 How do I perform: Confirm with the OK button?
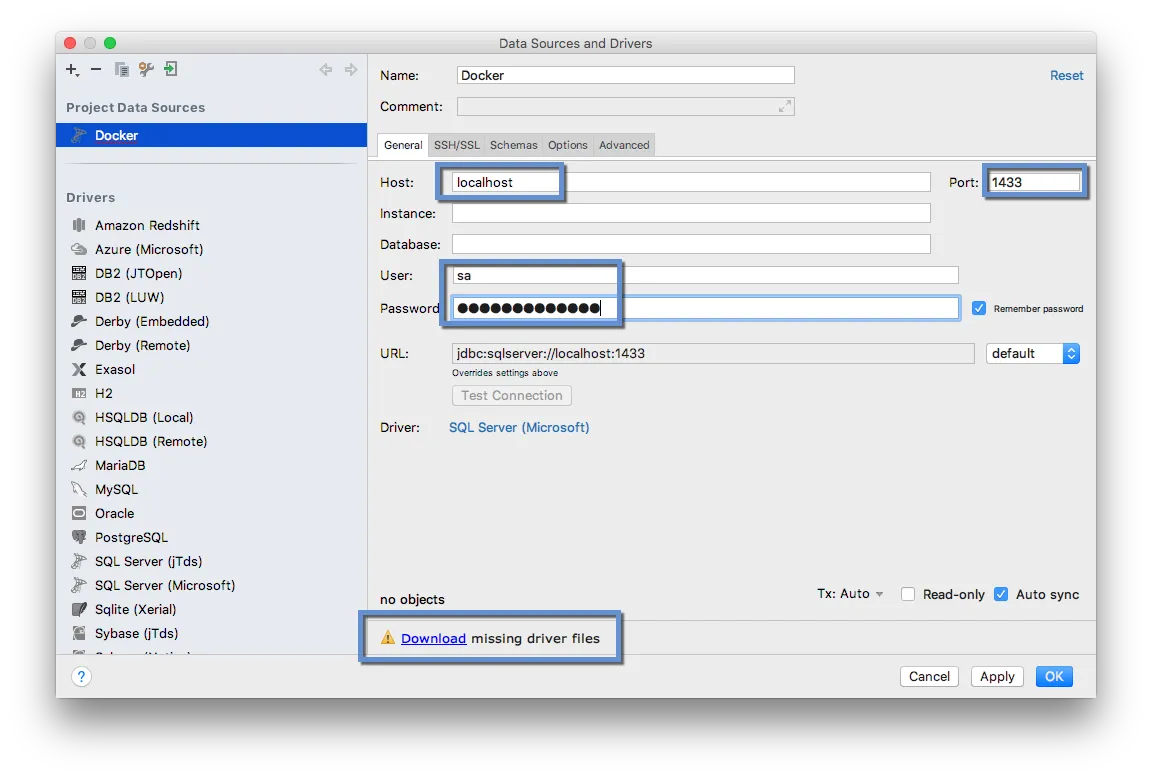click(1054, 677)
